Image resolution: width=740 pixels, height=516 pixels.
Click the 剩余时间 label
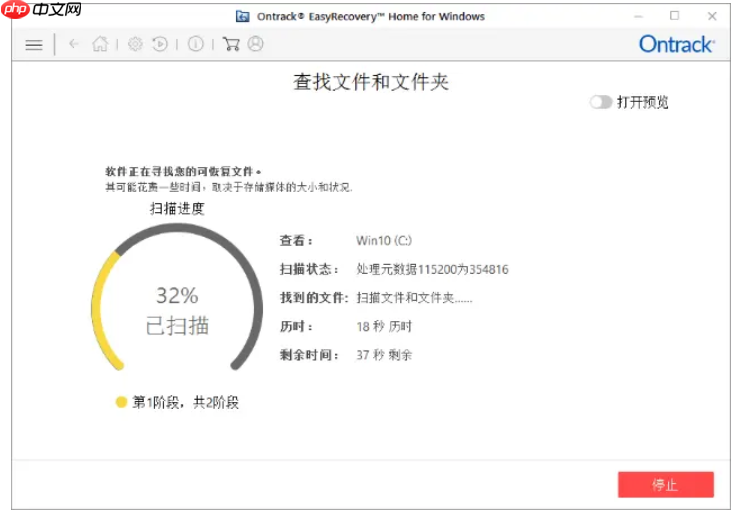point(309,355)
